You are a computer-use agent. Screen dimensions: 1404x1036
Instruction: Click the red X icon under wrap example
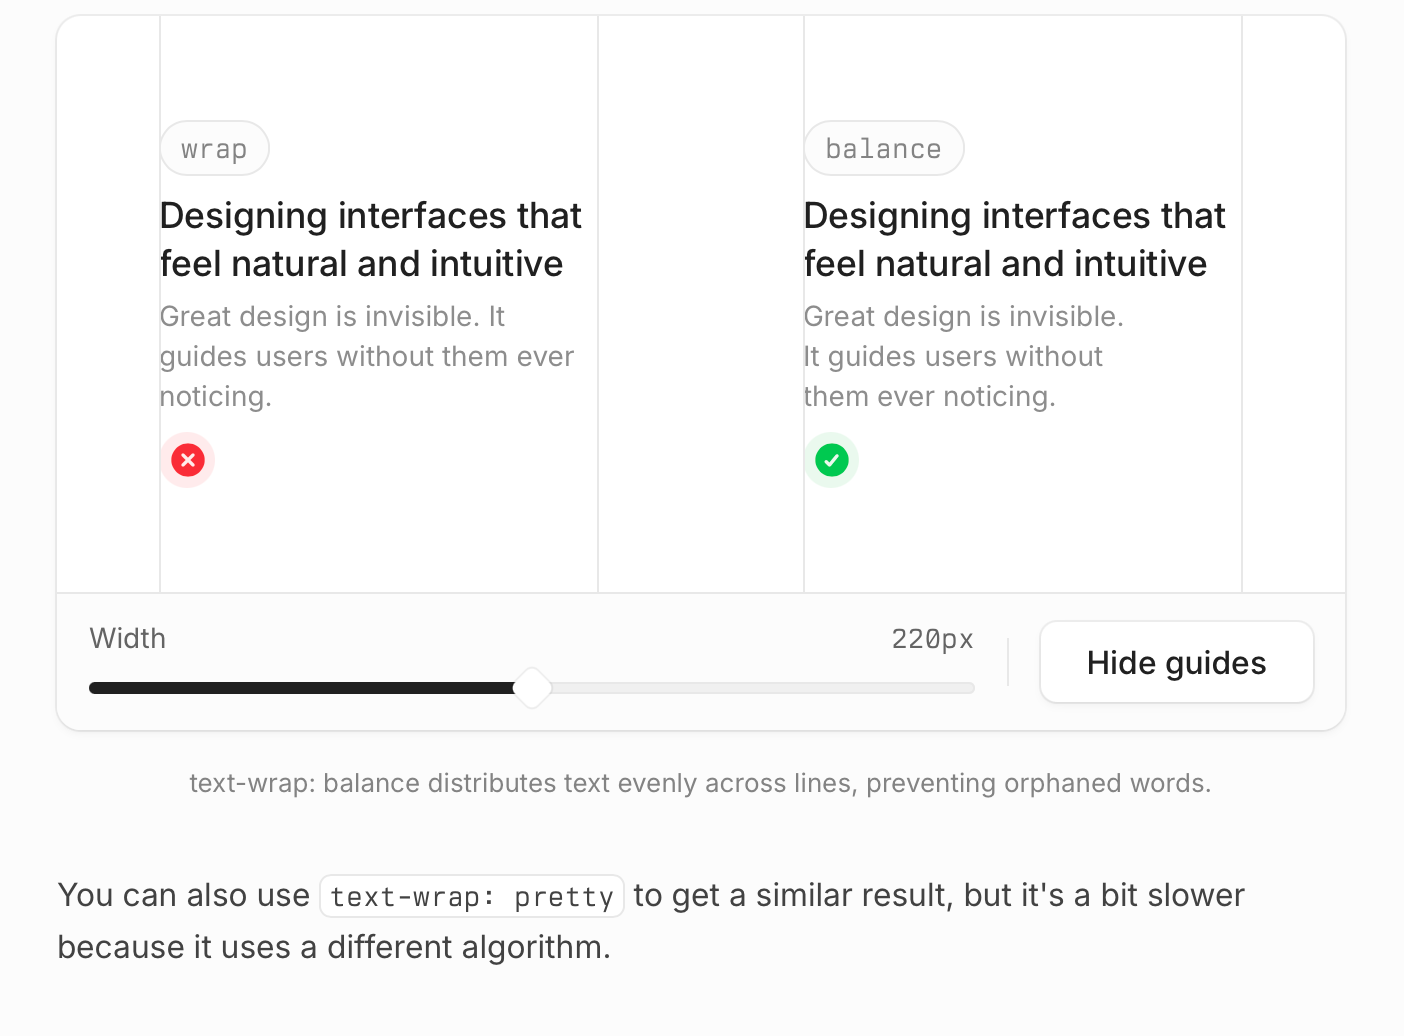pyautogui.click(x=188, y=460)
